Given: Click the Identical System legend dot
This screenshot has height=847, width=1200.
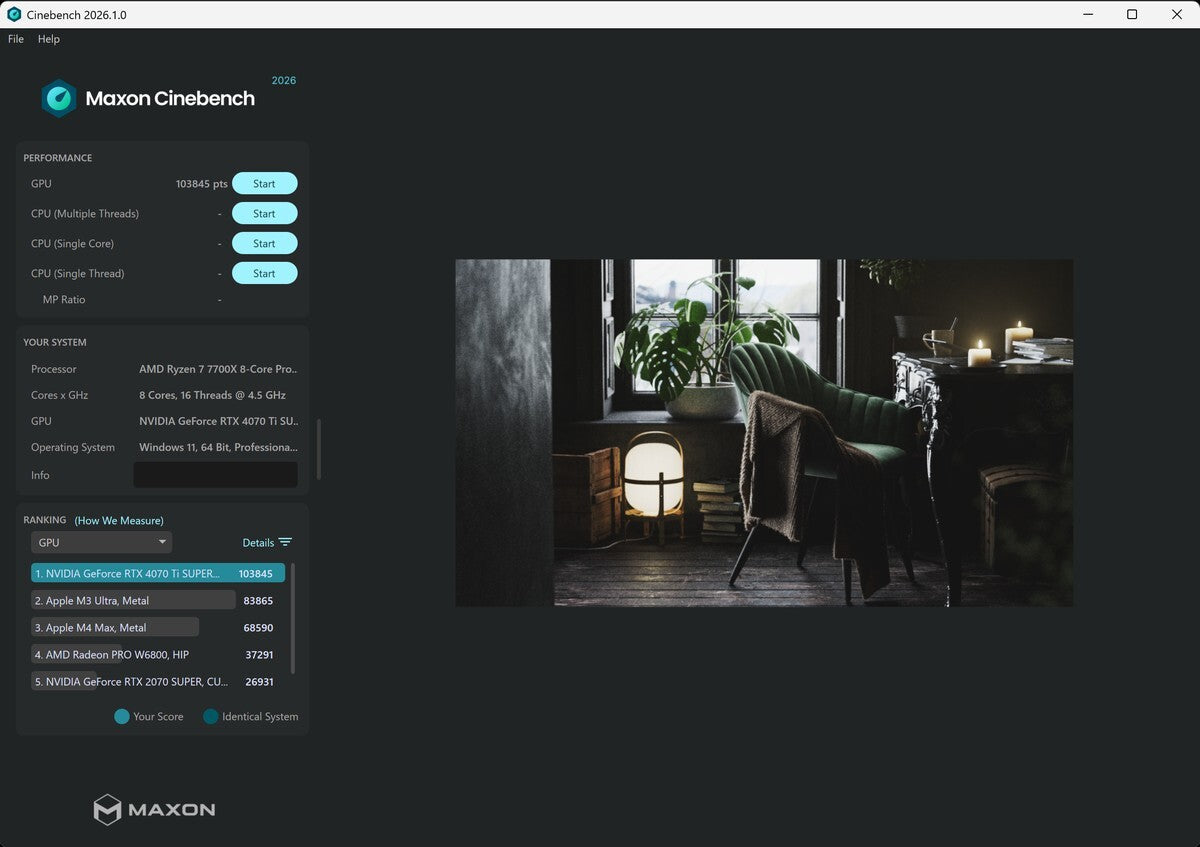Looking at the screenshot, I should point(211,716).
